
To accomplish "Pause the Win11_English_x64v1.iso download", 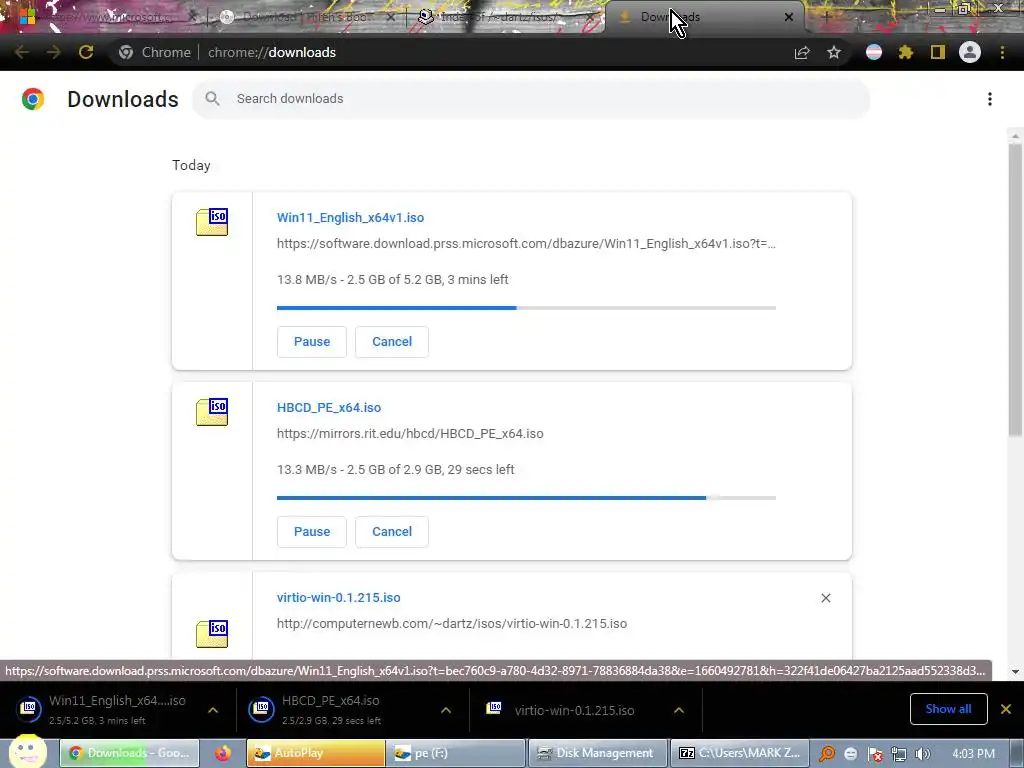I will (312, 342).
